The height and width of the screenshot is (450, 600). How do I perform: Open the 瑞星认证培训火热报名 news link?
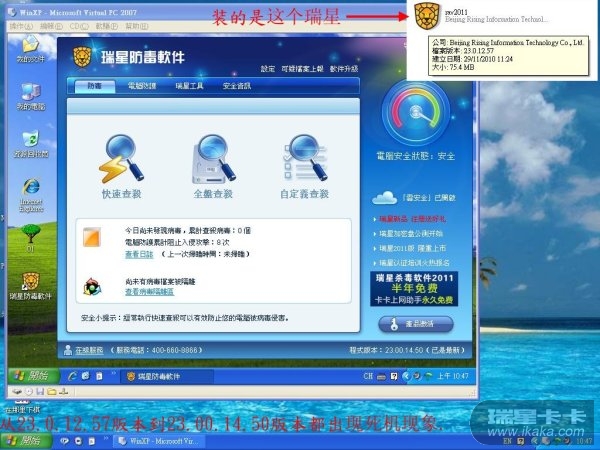click(x=414, y=263)
